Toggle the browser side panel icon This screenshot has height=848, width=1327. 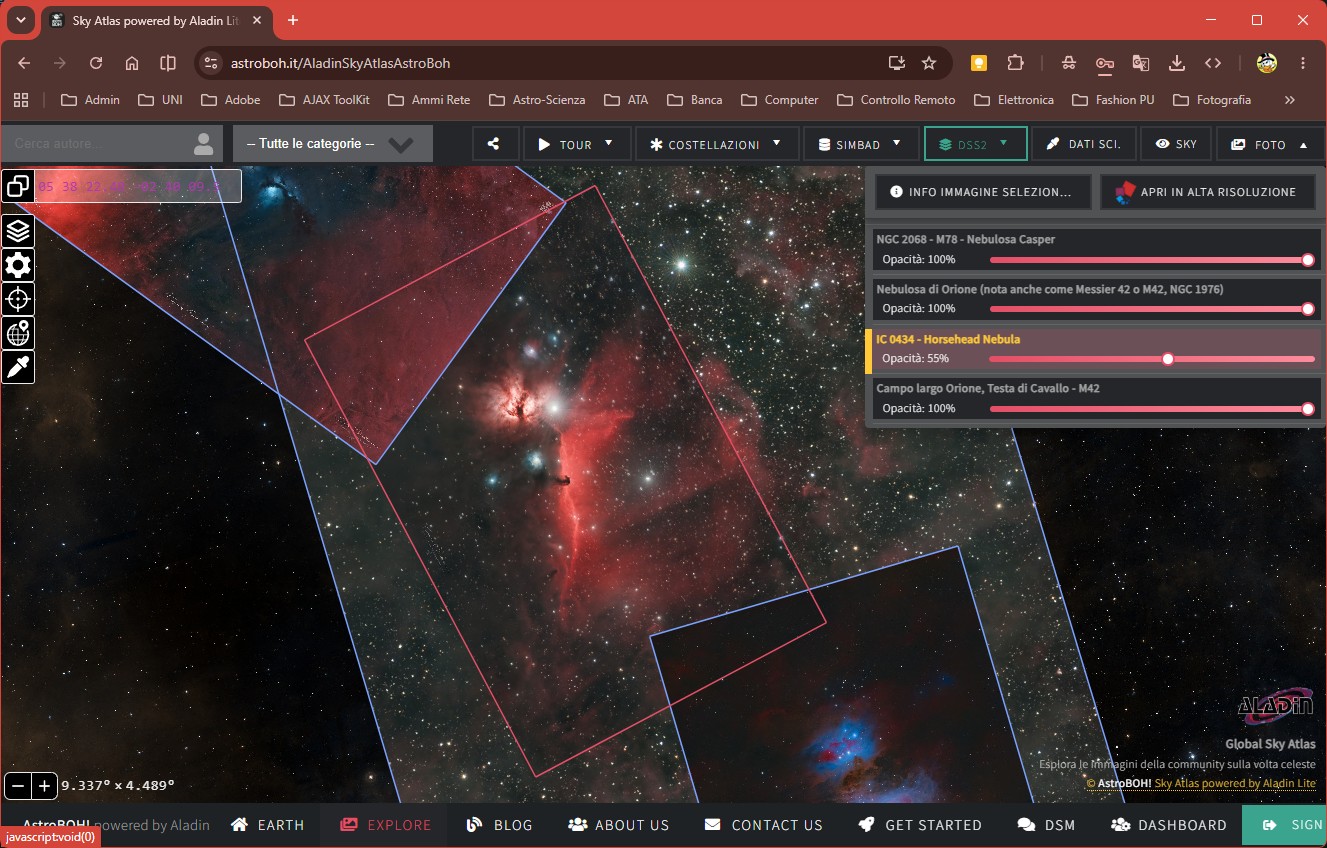point(168,63)
